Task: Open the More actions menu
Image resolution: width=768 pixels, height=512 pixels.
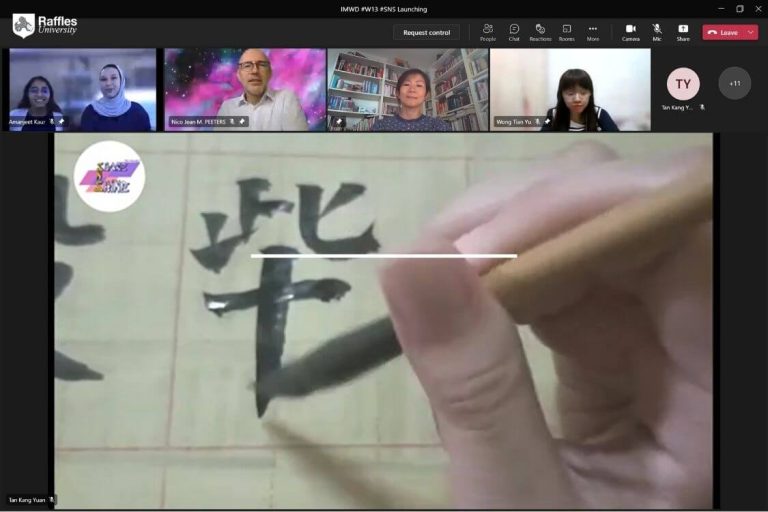Action: [x=592, y=31]
